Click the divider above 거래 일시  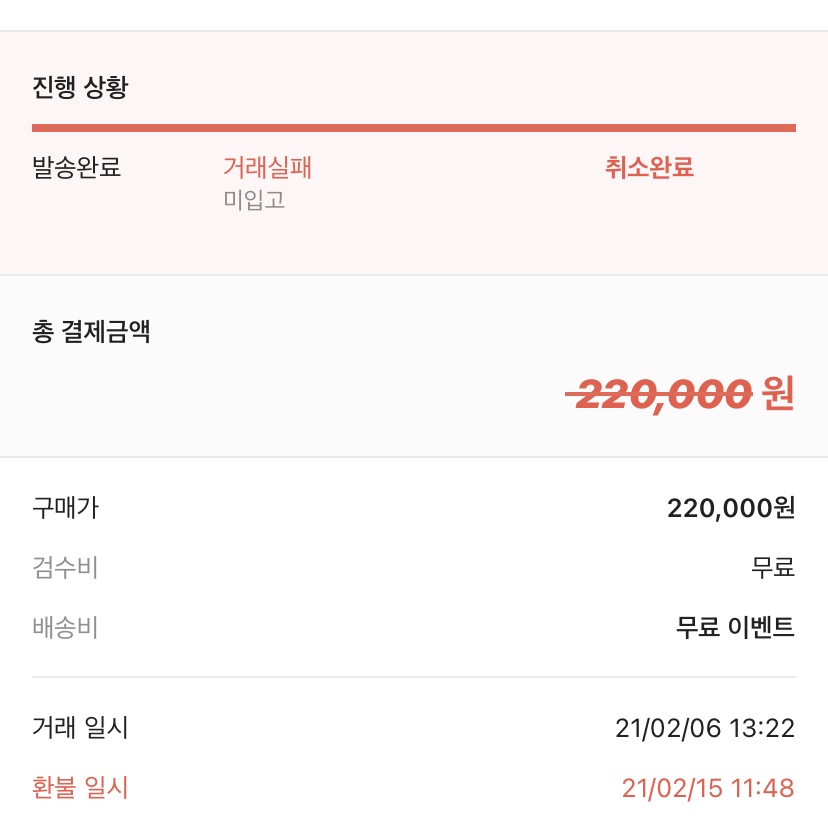413,677
